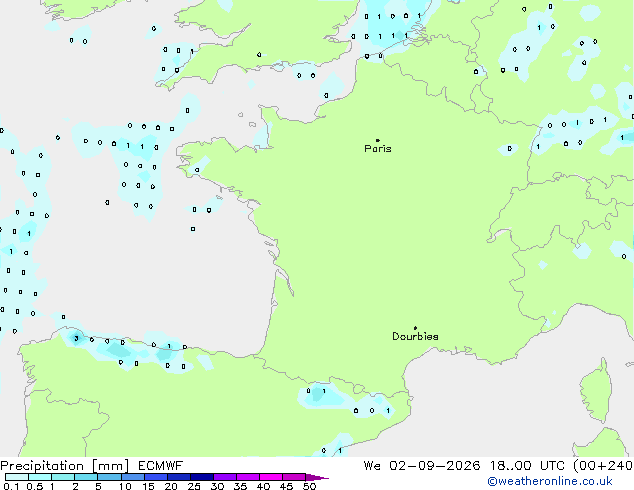Select the 0.1–0.5 mm legend swatch
This screenshot has height=490, width=634.
tap(17, 477)
